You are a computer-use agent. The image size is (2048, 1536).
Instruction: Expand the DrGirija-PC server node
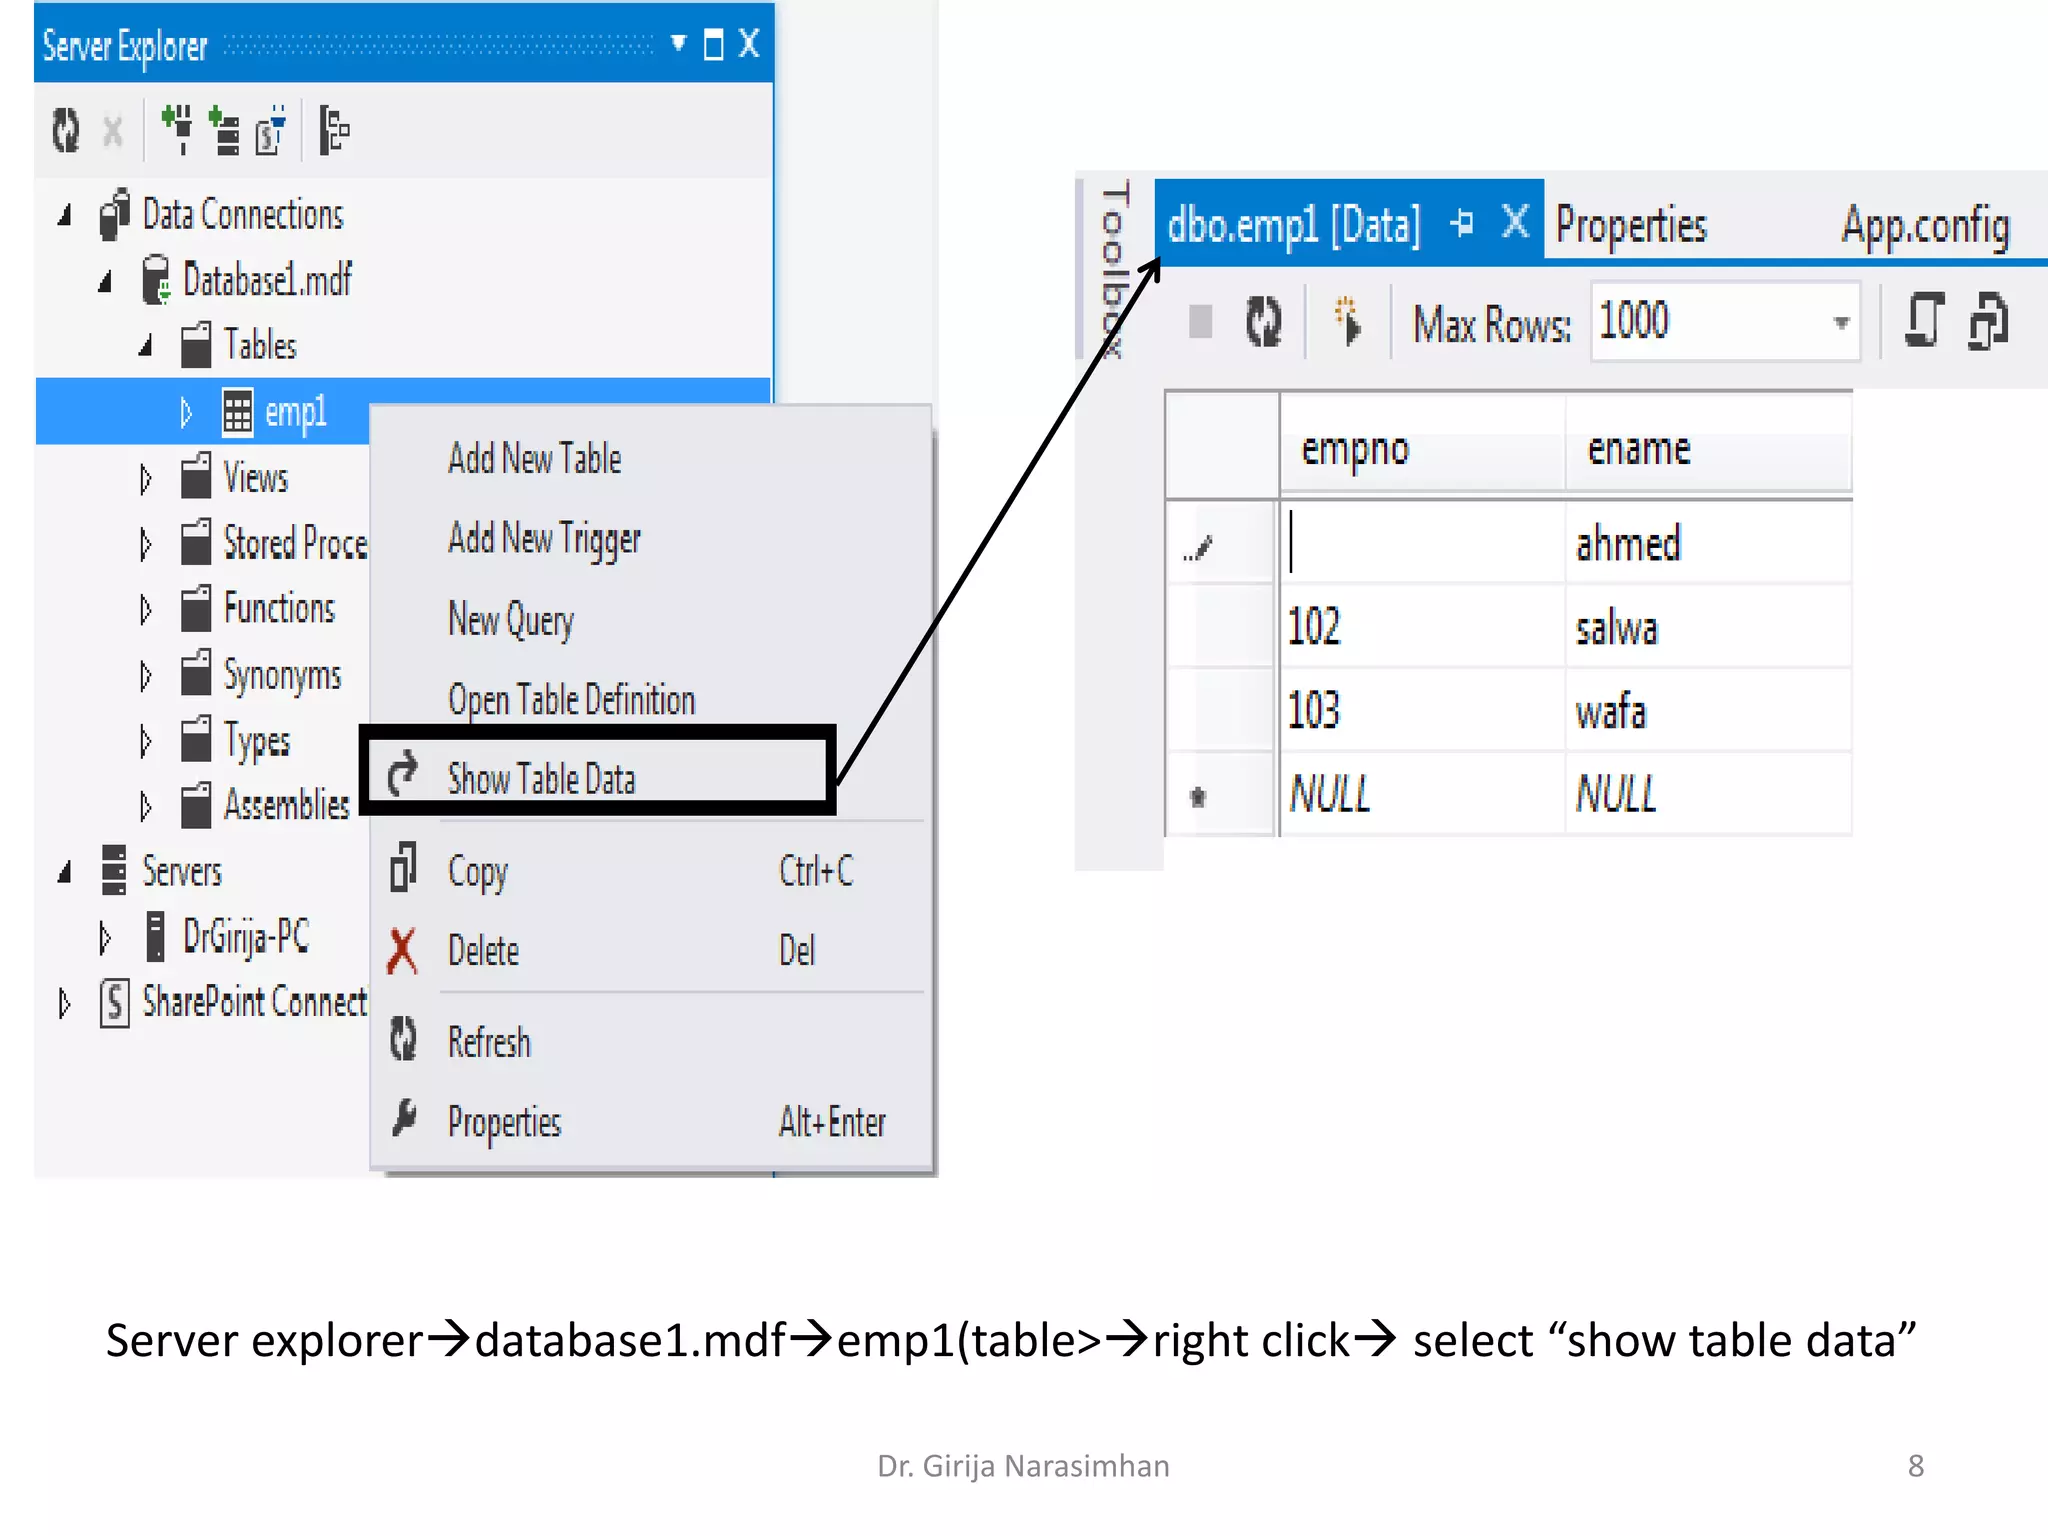[105, 937]
